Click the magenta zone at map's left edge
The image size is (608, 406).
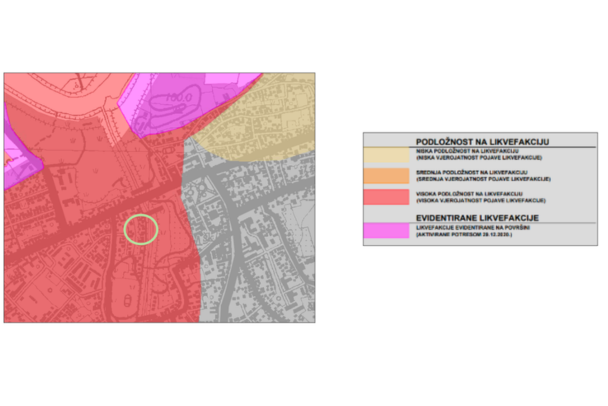click(x=17, y=155)
